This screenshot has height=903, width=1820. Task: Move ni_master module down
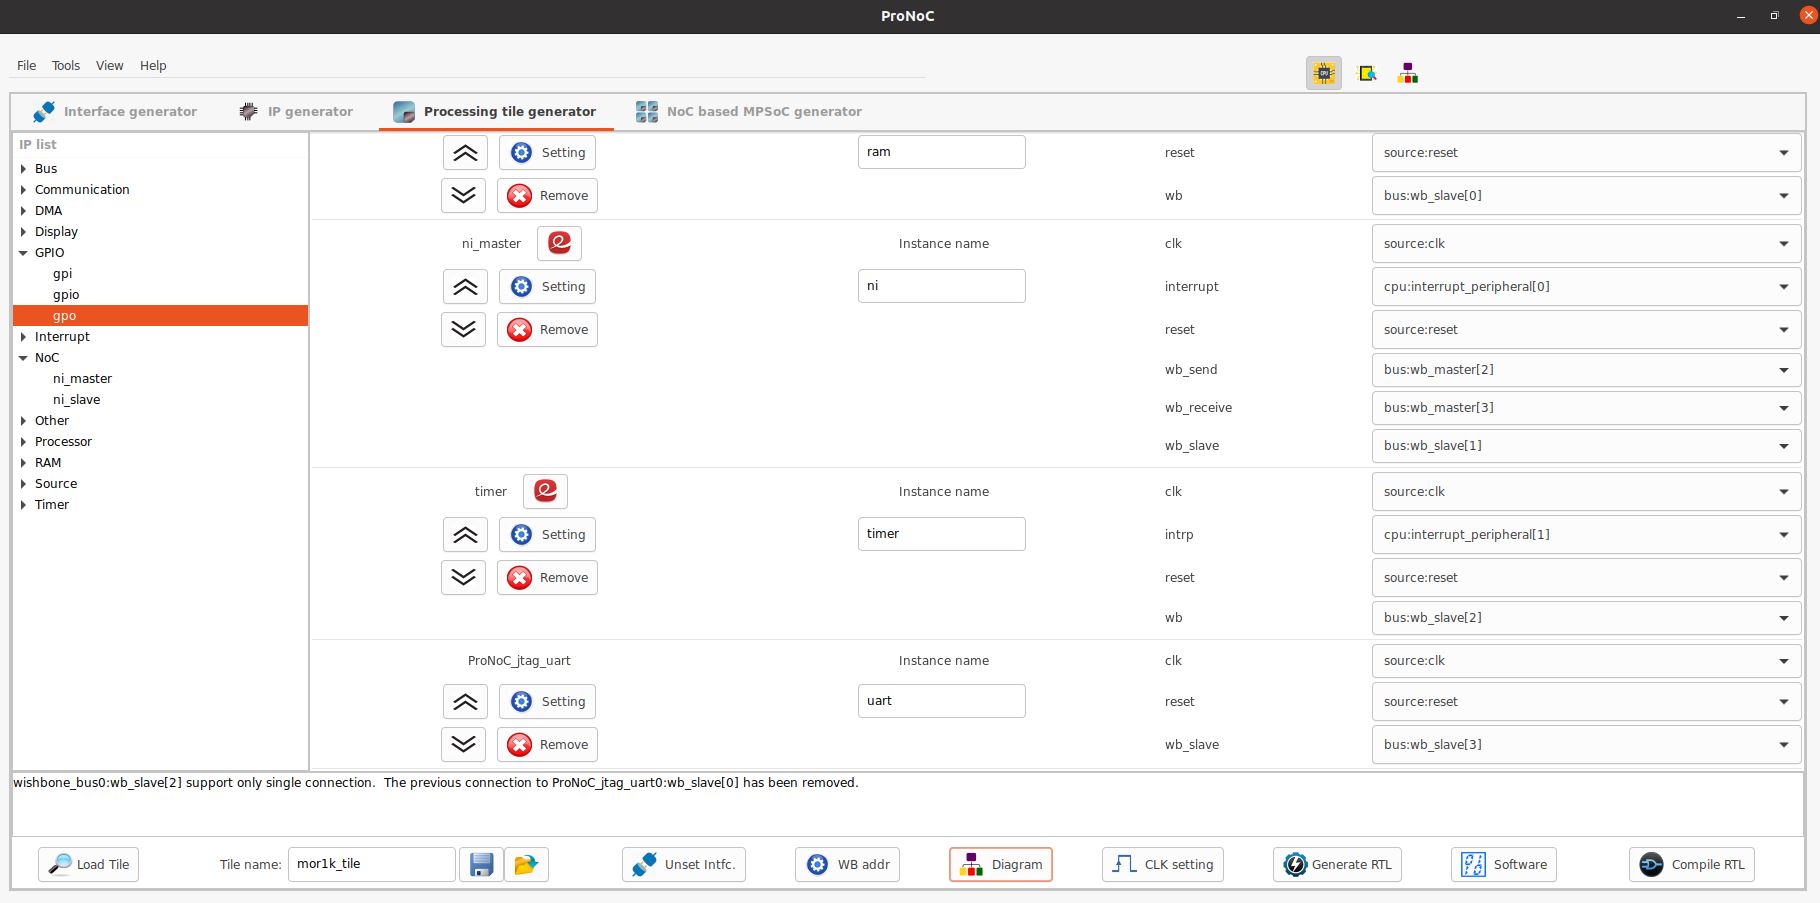pyautogui.click(x=464, y=329)
